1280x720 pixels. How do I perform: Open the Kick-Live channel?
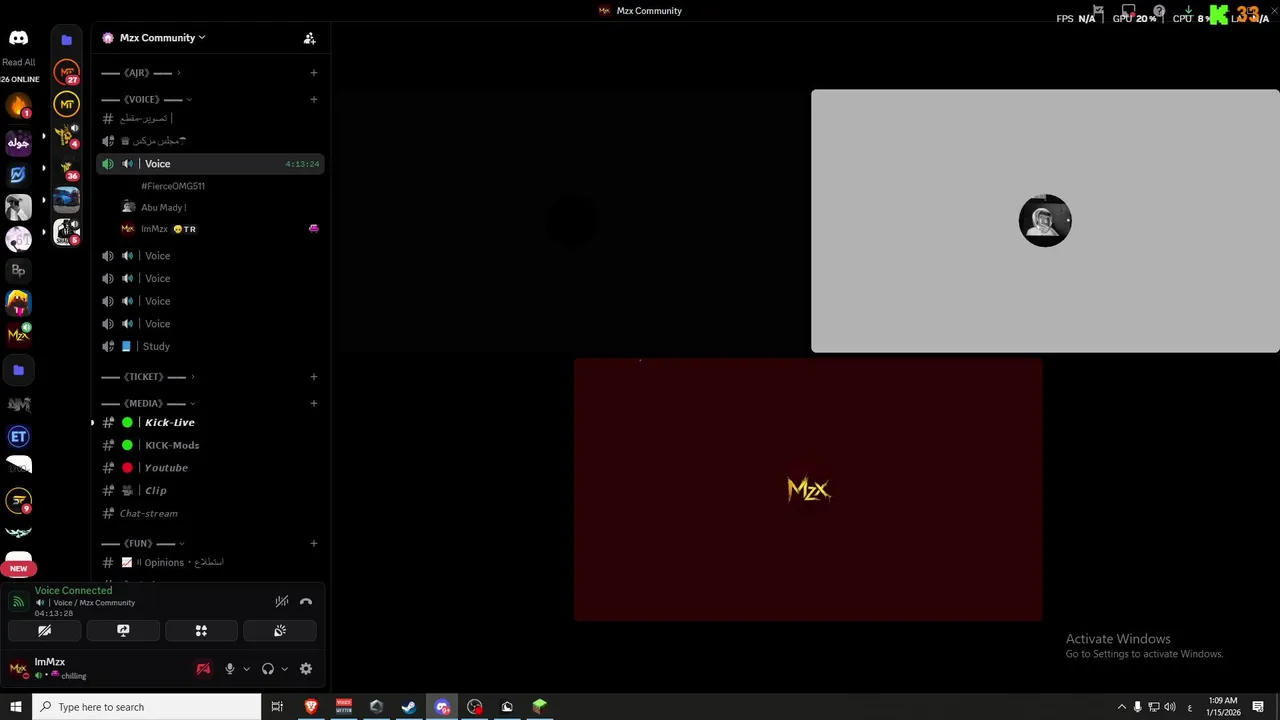click(x=210, y=422)
